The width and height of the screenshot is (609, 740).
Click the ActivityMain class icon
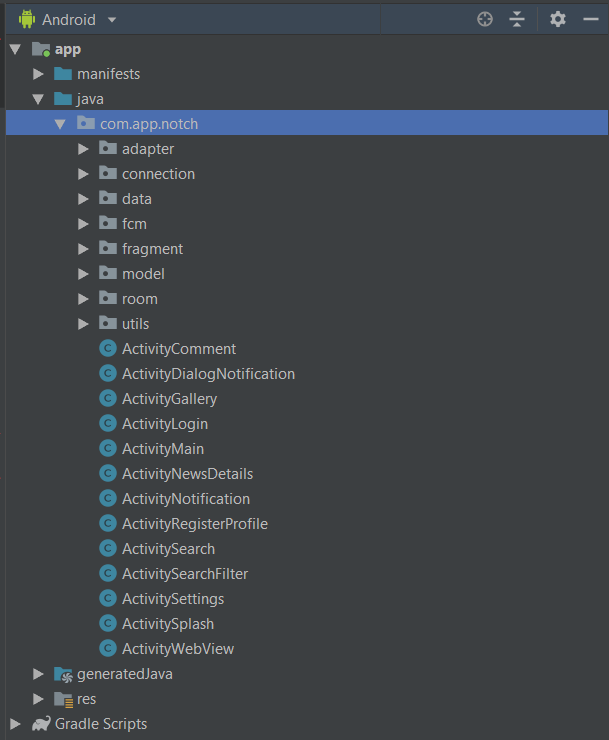[x=108, y=449]
